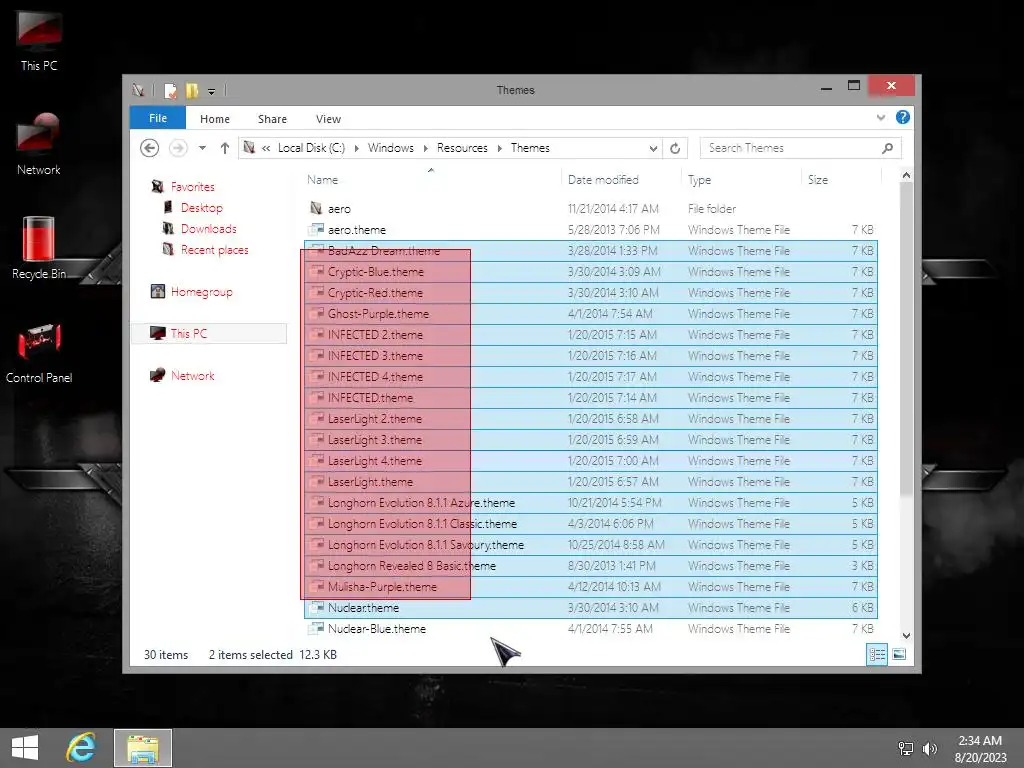Expand chevron after Windows breadcrumb
This screenshot has width=1024, height=768.
click(x=425, y=148)
